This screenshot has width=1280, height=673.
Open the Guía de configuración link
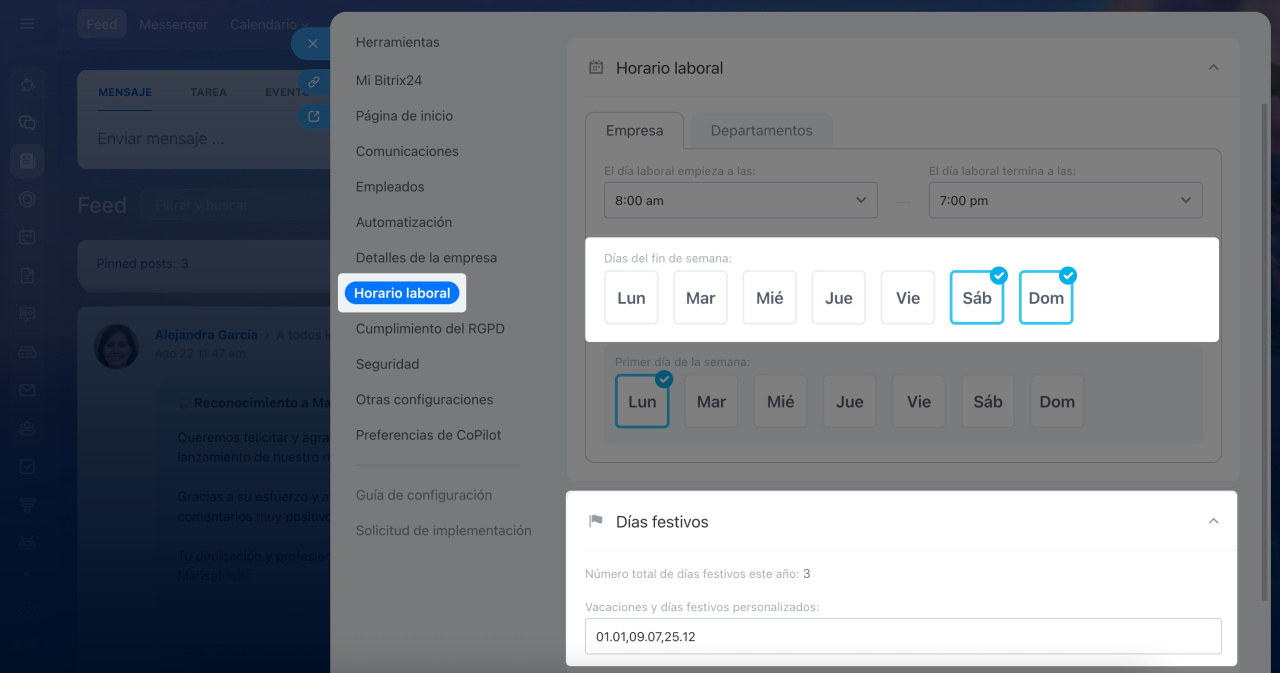423,495
